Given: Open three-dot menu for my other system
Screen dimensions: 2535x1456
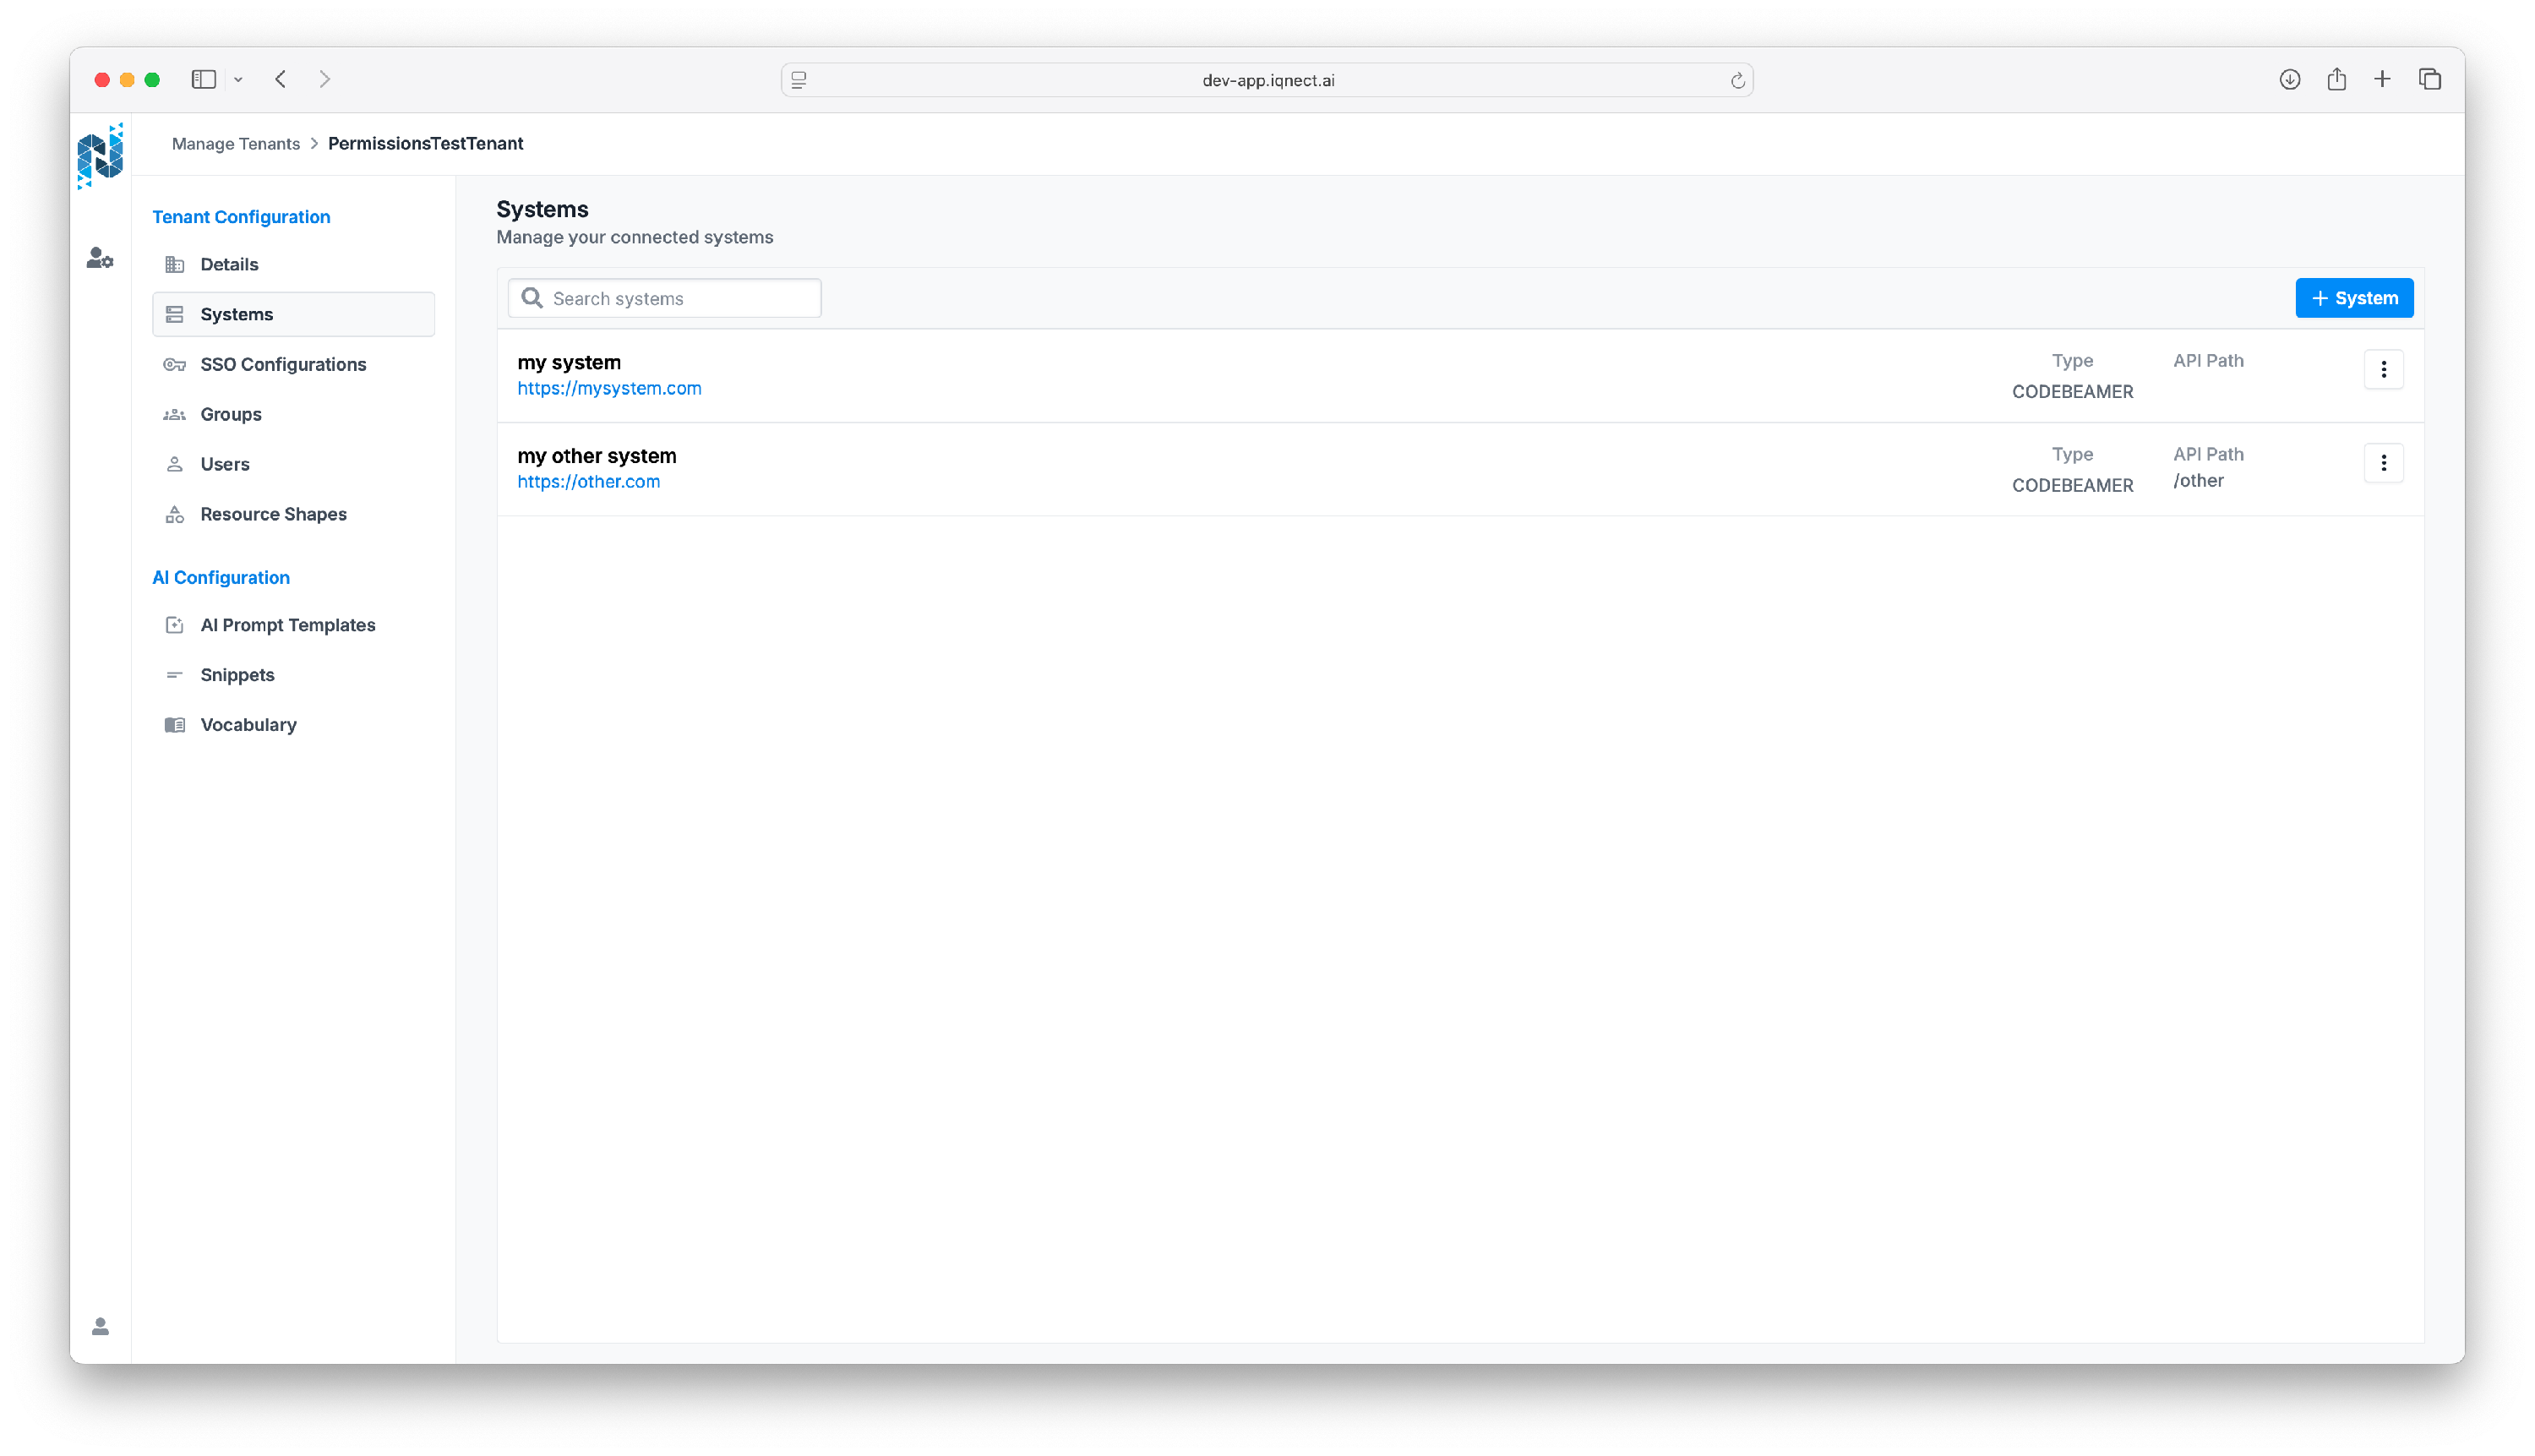Looking at the screenshot, I should (x=2383, y=462).
